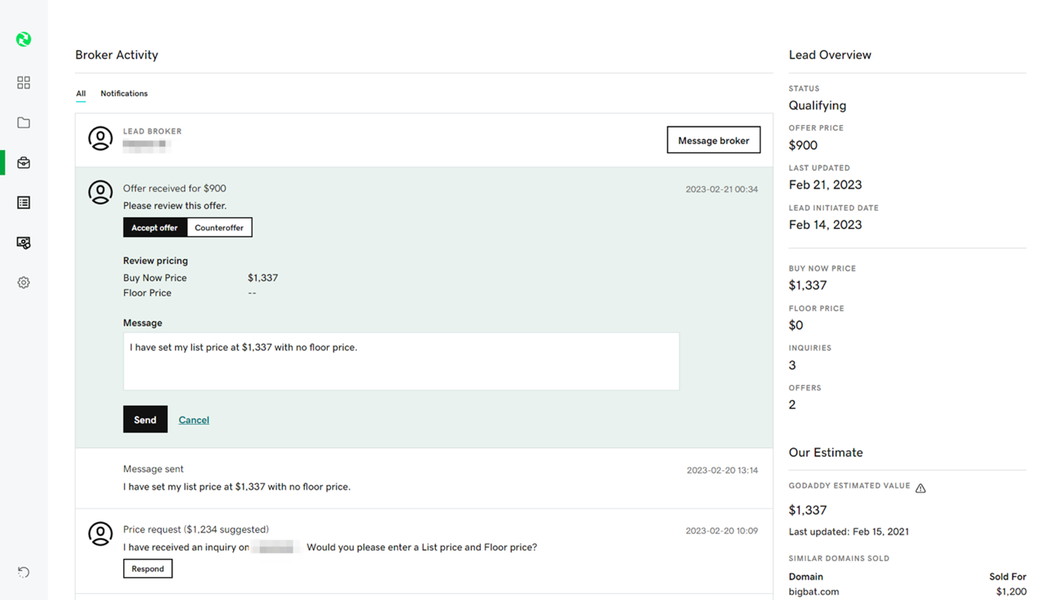Switch to the All tab
This screenshot has width=1050, height=600.
pos(81,94)
